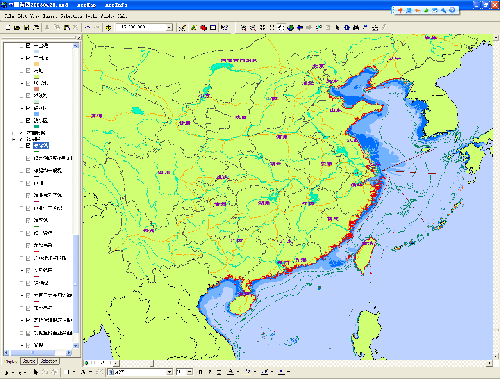Click table of contents scrollbar down arrow
This screenshot has height=379, width=500.
[76, 346]
